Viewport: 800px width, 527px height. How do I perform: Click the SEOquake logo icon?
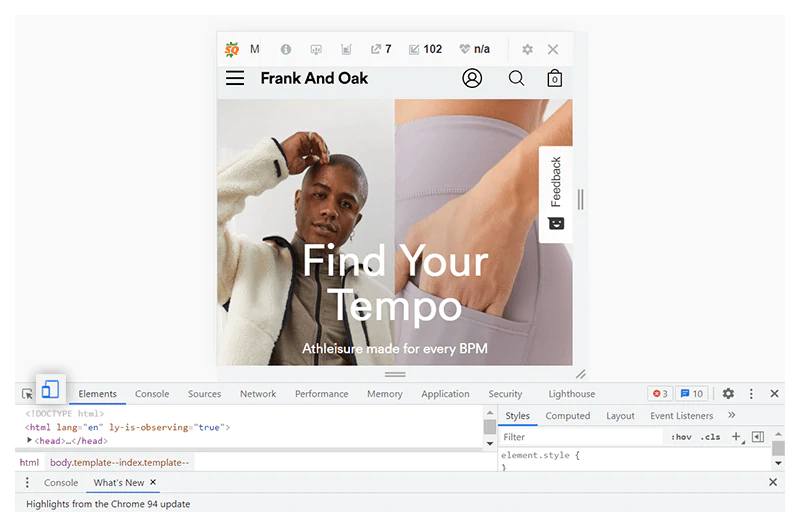coord(232,49)
